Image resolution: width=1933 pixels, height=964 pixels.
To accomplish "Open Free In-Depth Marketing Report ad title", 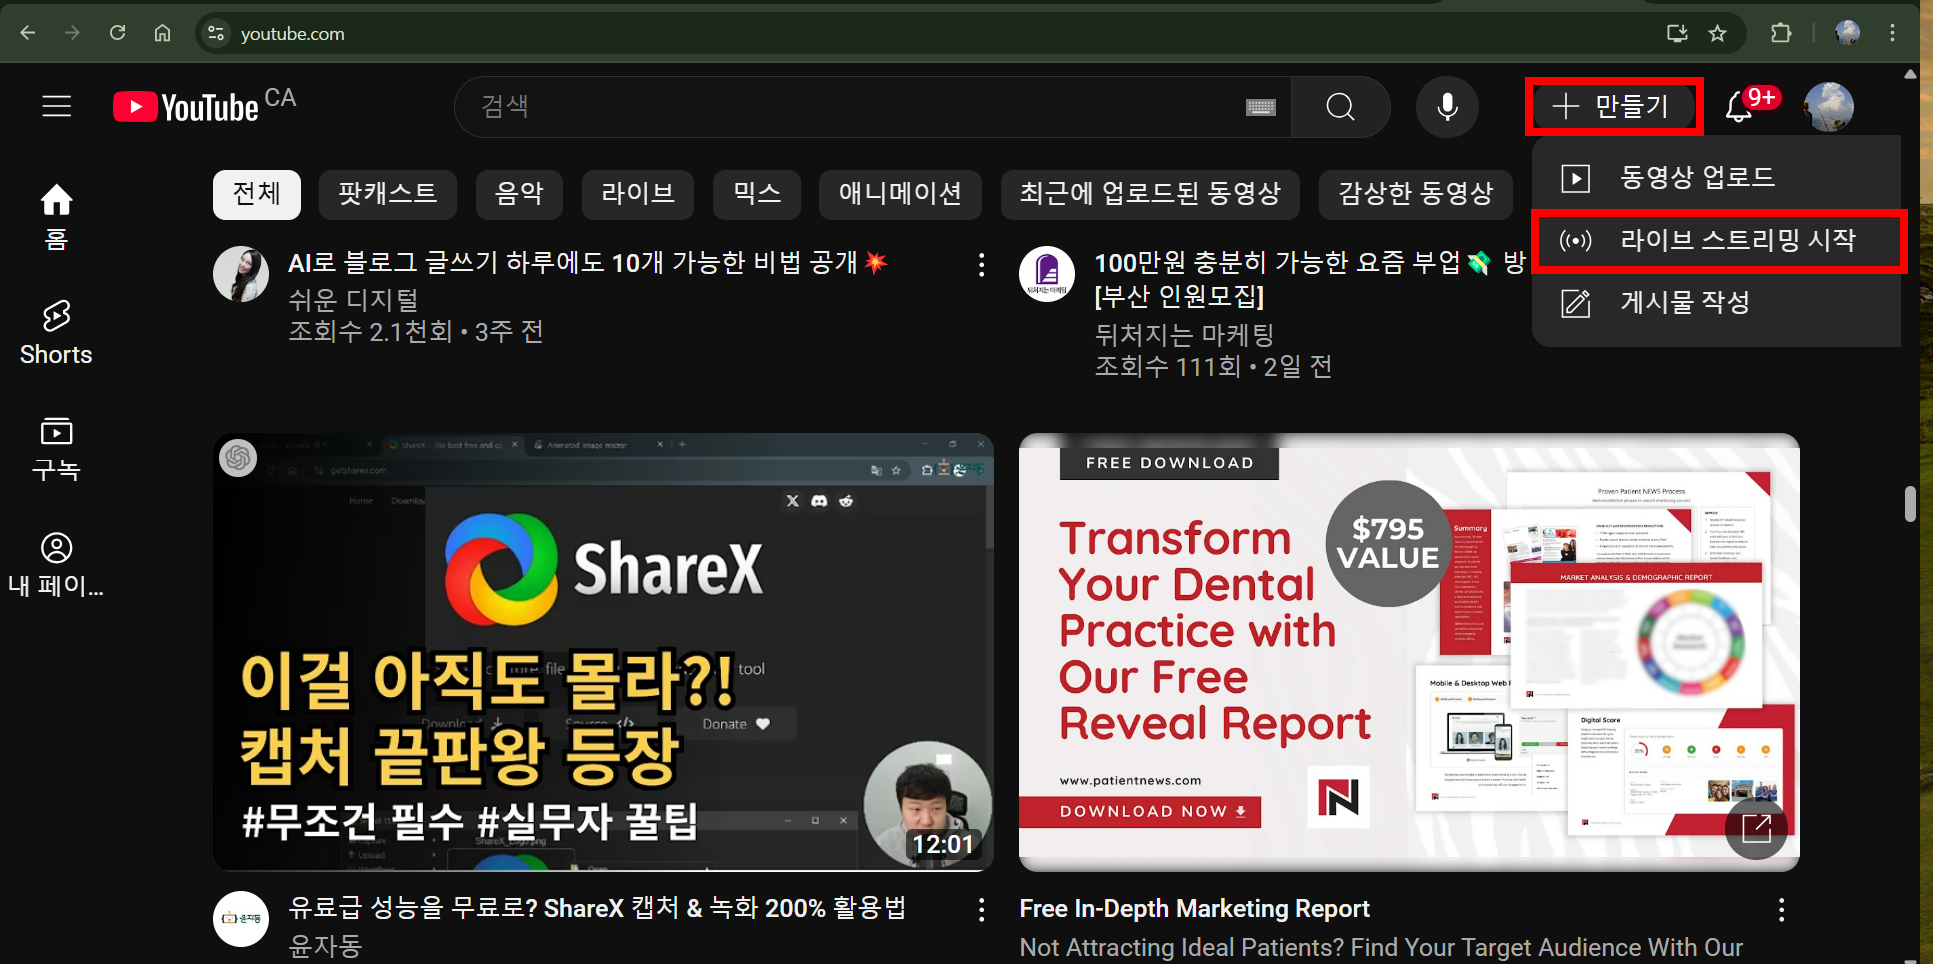I will click(x=1194, y=908).
